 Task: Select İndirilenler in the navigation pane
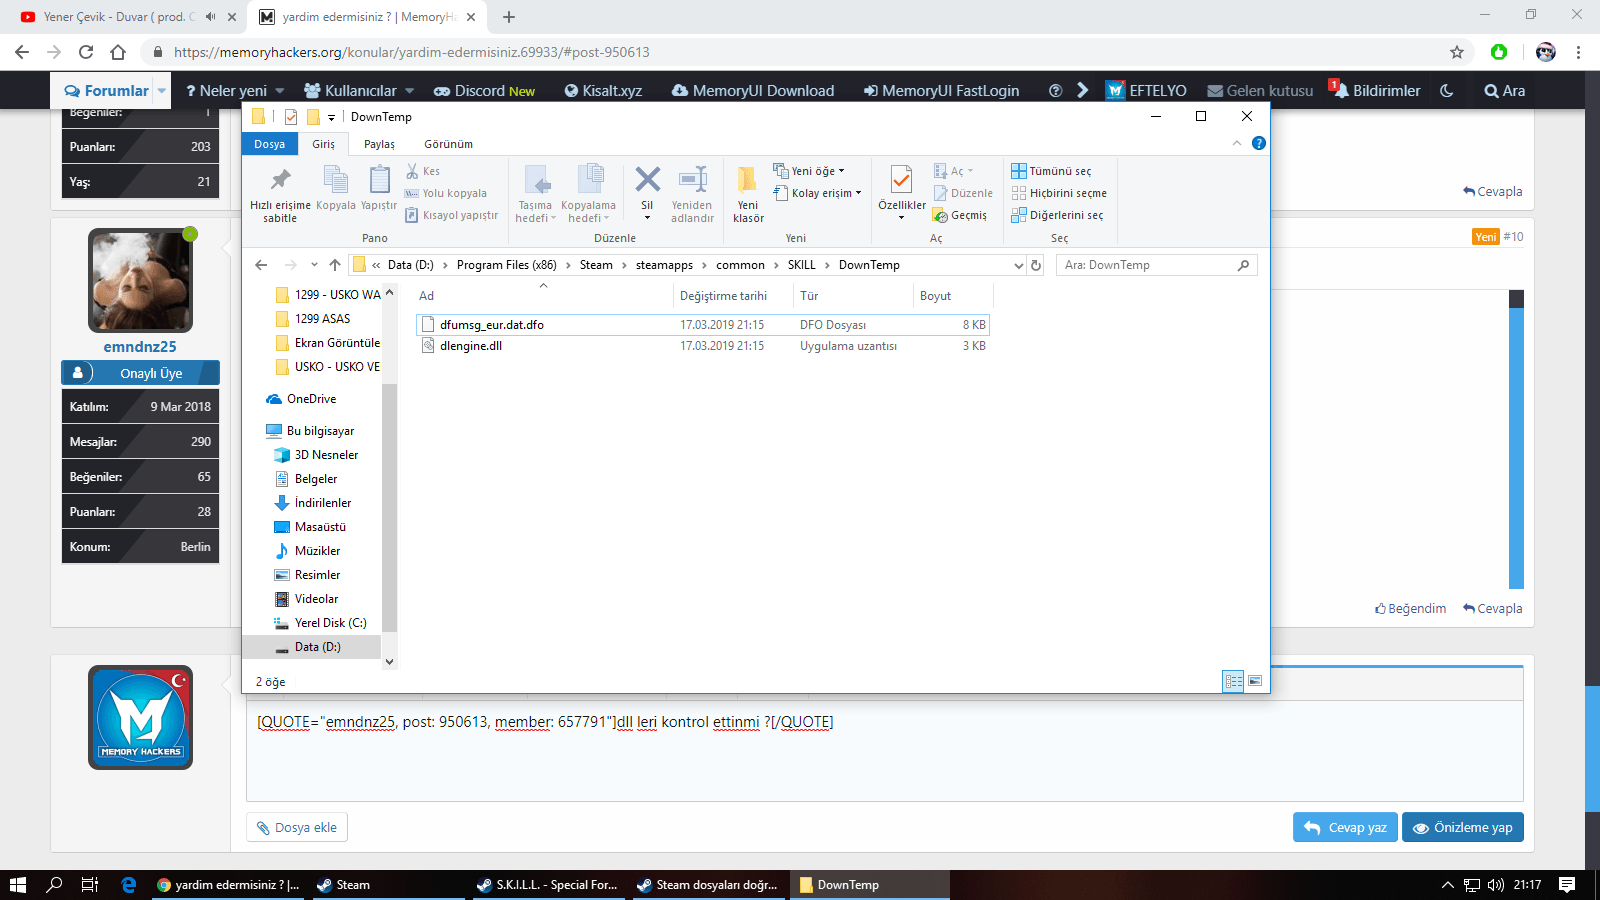point(323,503)
